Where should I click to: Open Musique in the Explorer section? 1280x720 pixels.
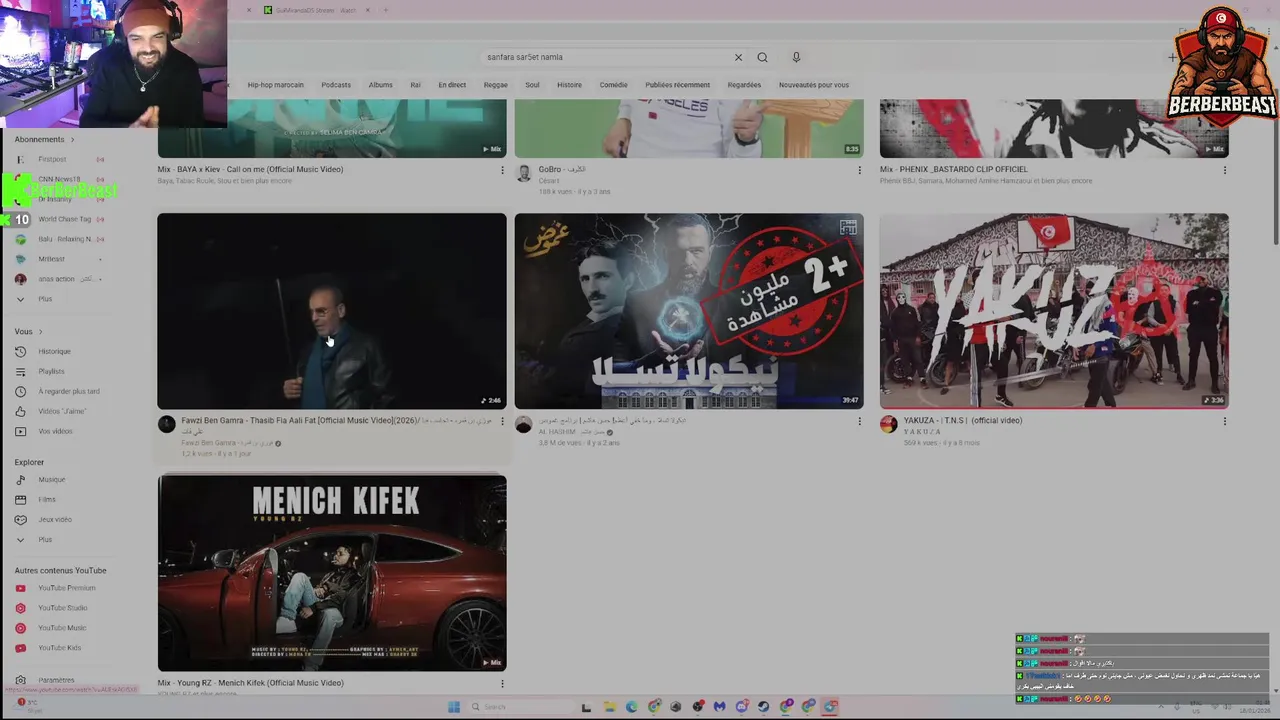pos(42,479)
